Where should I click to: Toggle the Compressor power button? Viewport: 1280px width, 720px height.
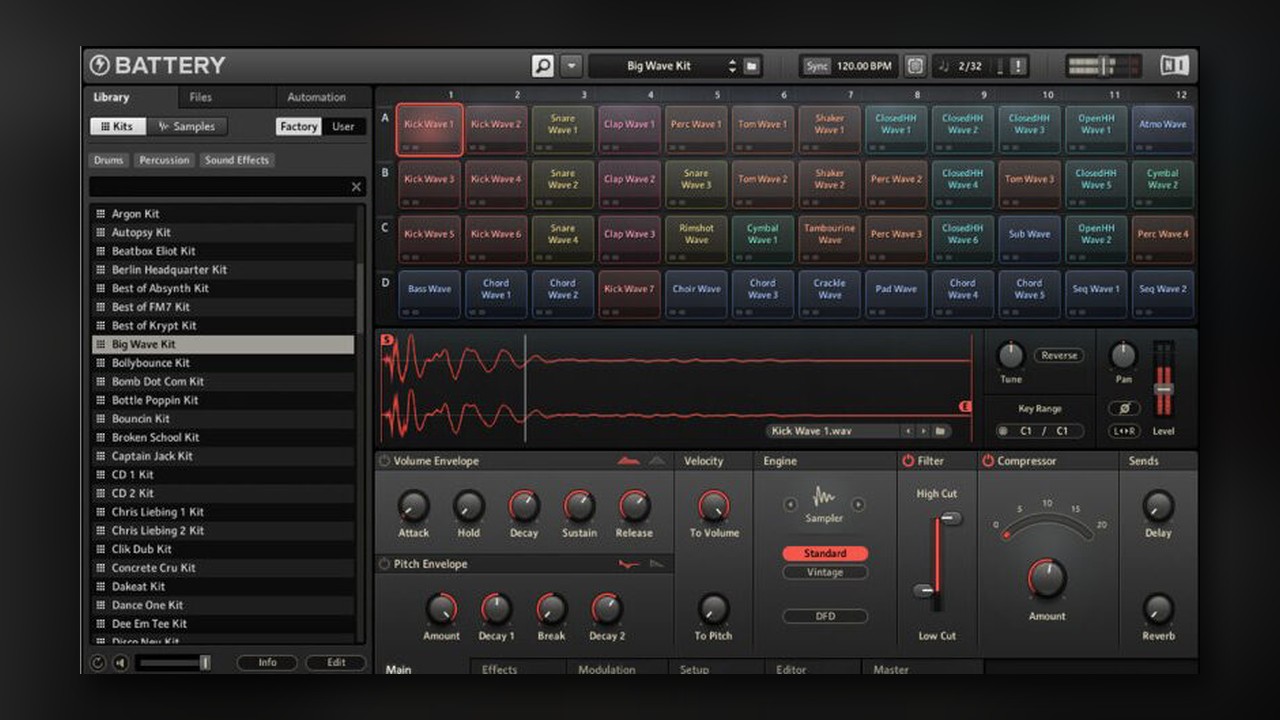pyautogui.click(x=988, y=461)
